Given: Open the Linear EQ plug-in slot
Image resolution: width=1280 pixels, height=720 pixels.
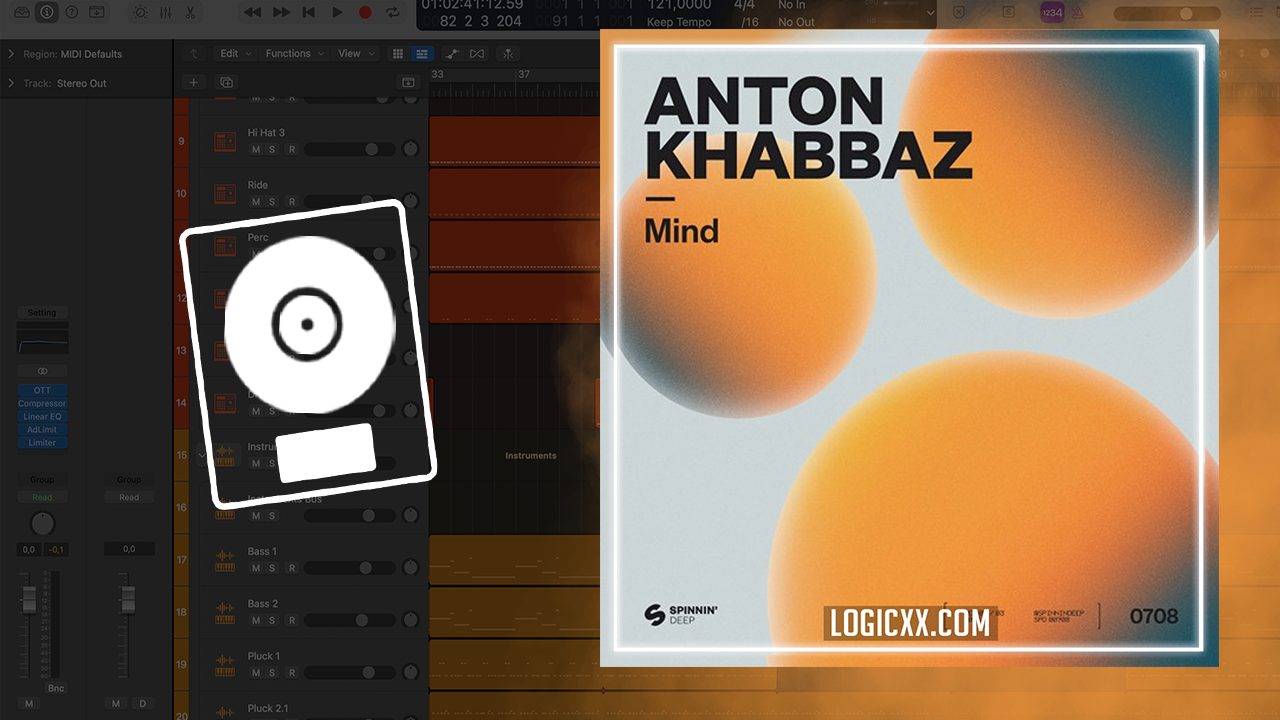Looking at the screenshot, I should 42,417.
